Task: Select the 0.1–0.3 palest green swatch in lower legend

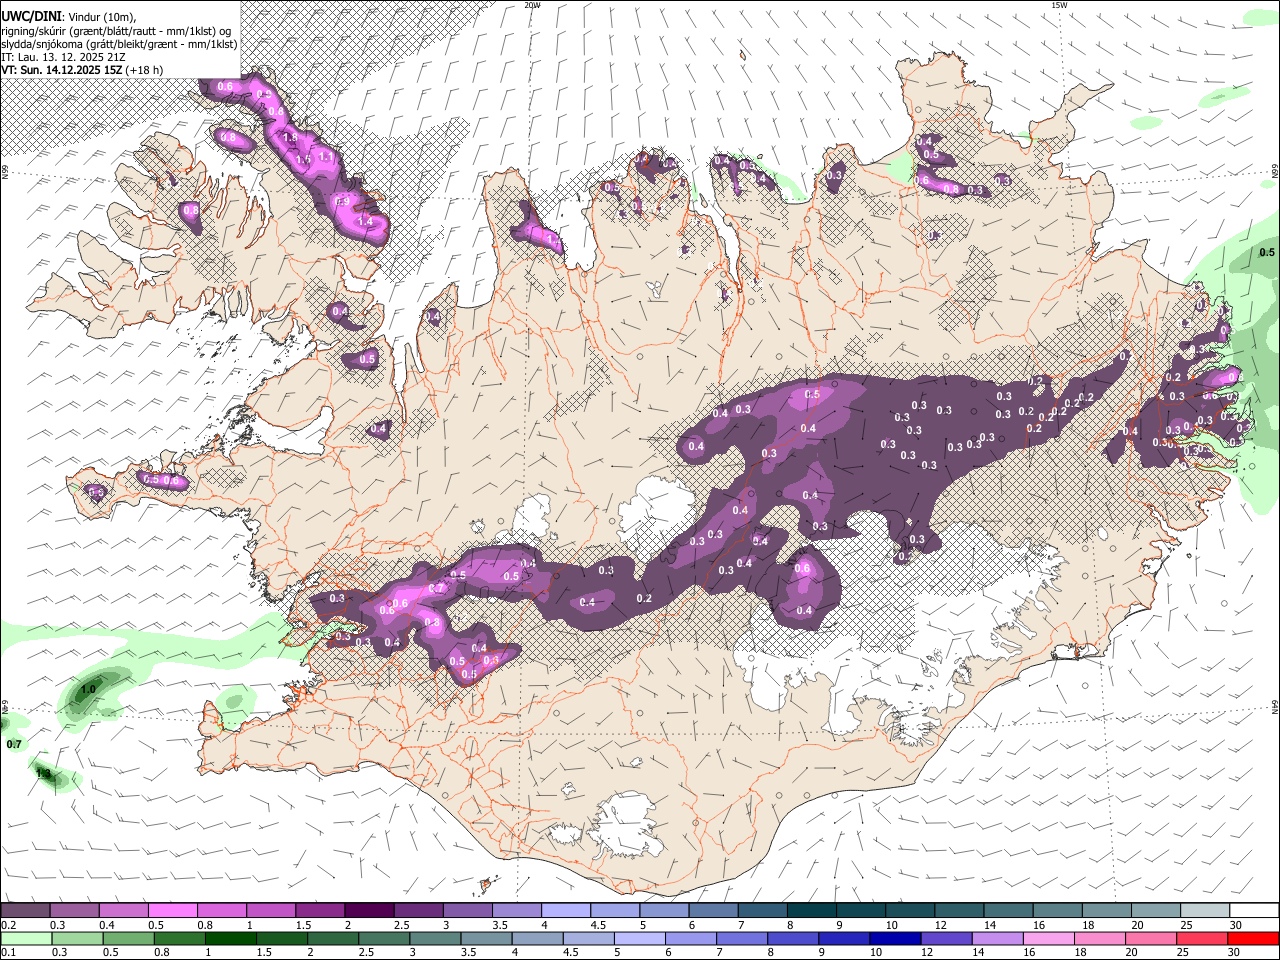Action: (x=26, y=938)
